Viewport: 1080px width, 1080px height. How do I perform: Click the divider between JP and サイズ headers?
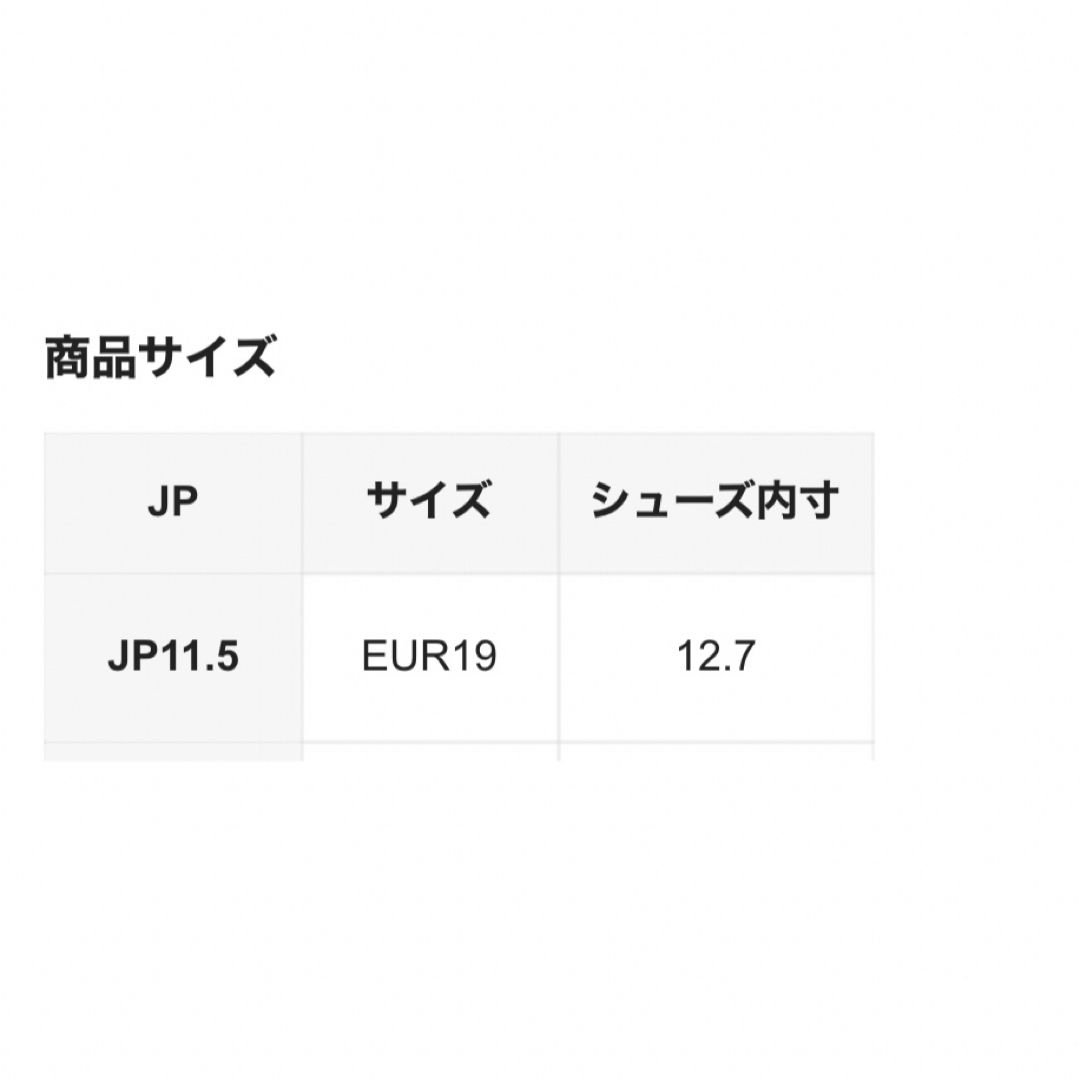[302, 503]
